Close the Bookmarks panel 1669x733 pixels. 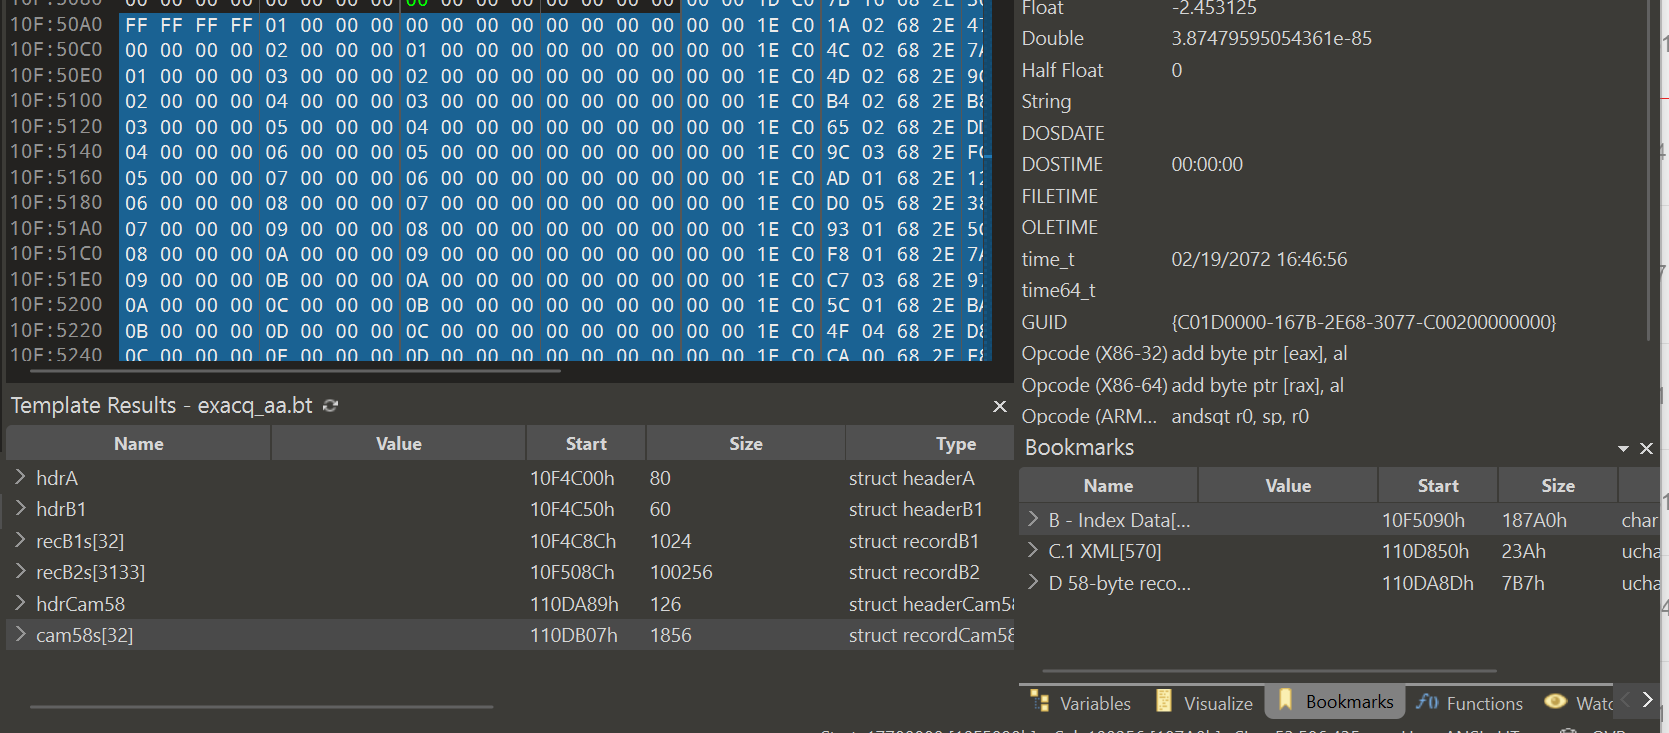pos(1646,449)
